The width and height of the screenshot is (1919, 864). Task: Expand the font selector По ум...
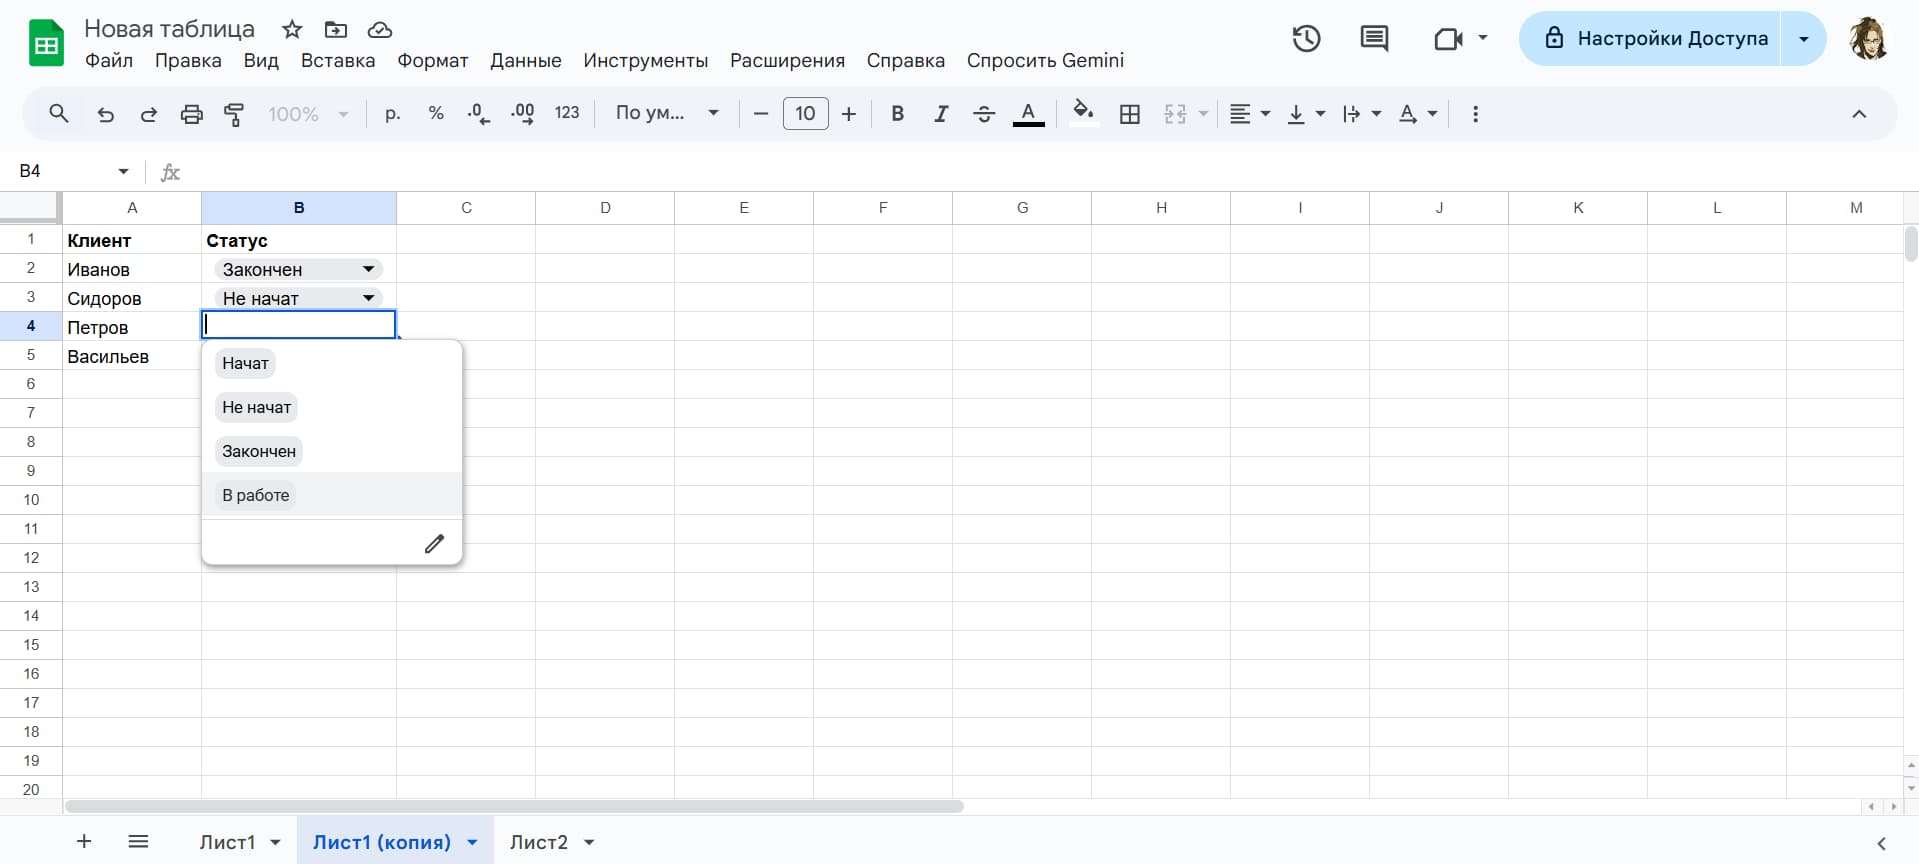[x=667, y=114]
